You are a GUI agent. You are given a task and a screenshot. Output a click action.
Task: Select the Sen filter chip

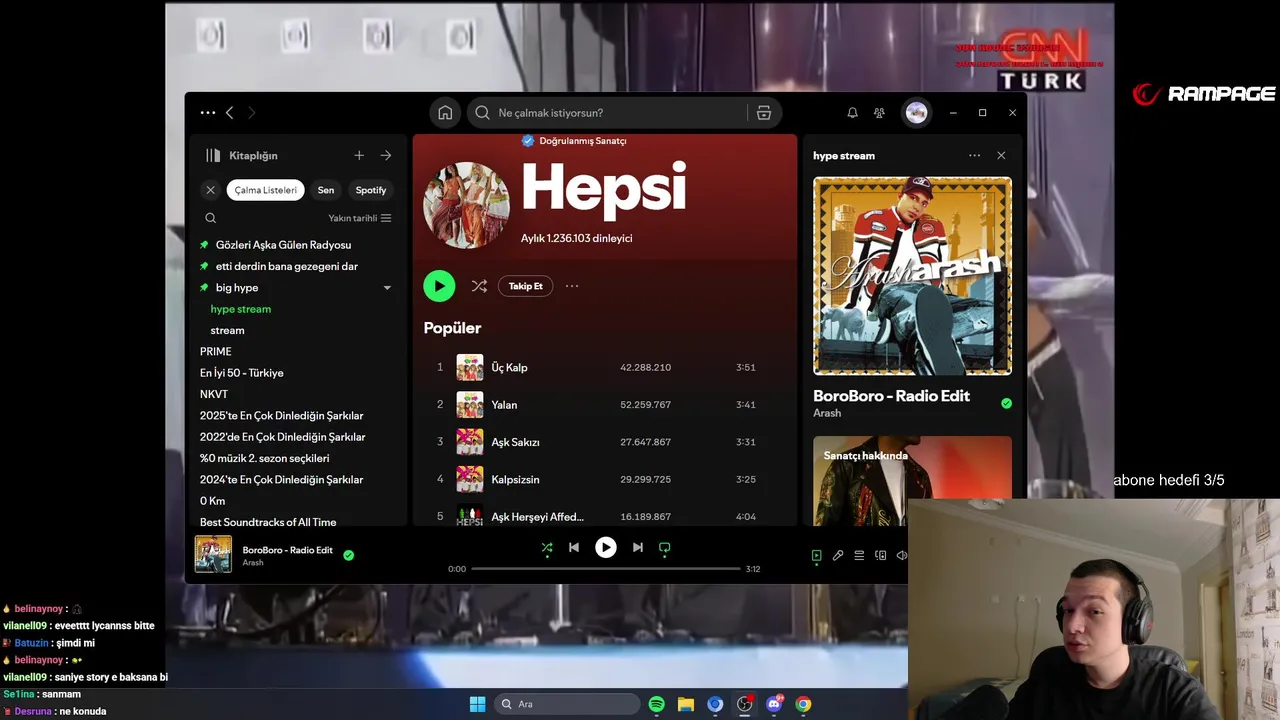326,190
